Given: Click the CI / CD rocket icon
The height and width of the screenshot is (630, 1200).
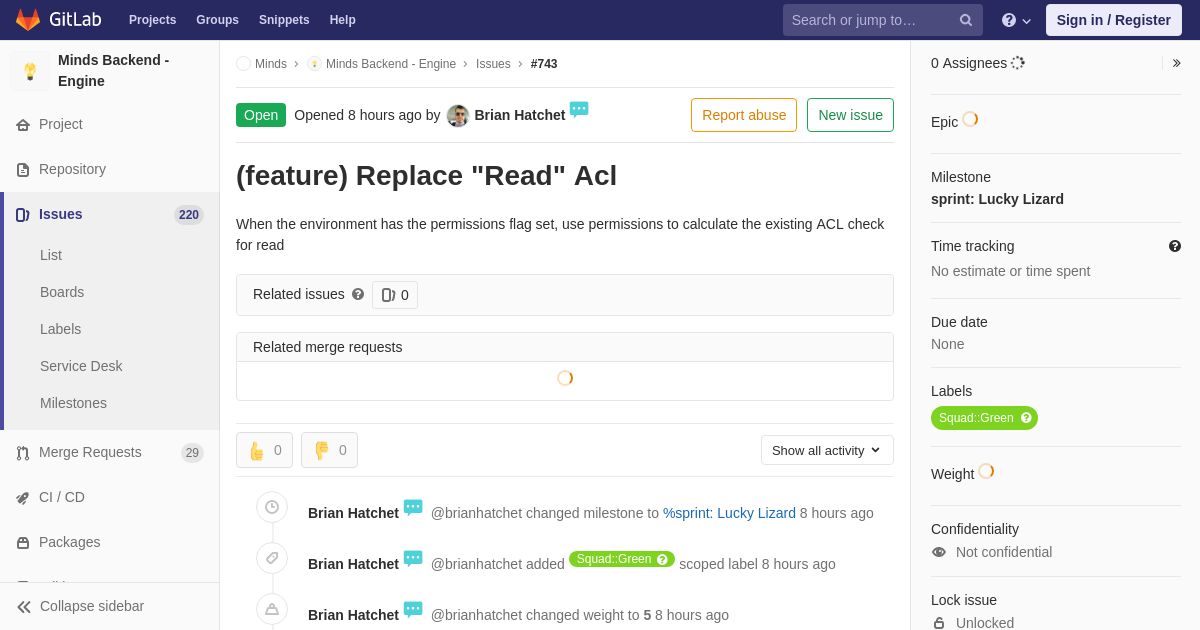Looking at the screenshot, I should [x=23, y=498].
